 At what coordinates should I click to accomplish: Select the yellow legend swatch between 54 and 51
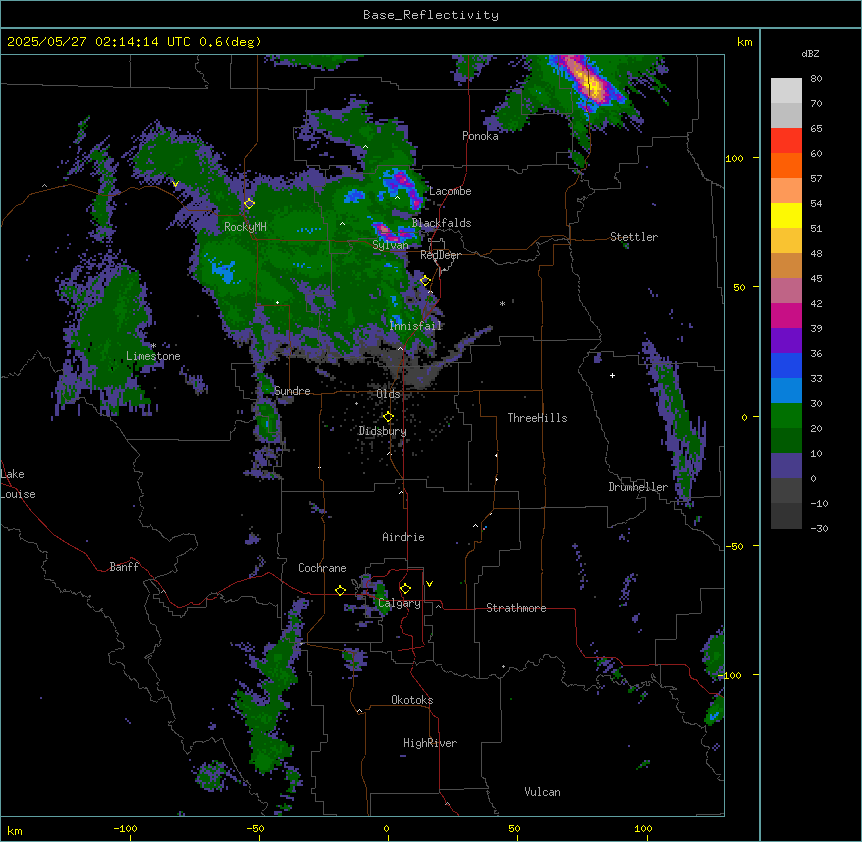[x=786, y=215]
